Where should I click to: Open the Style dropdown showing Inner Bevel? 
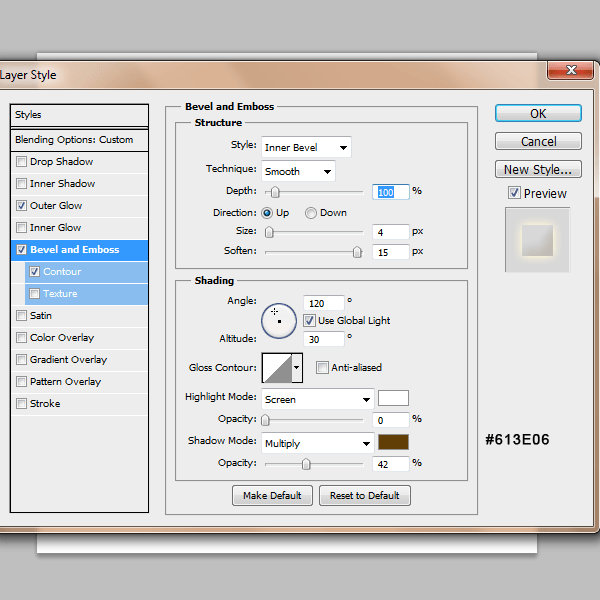(306, 147)
